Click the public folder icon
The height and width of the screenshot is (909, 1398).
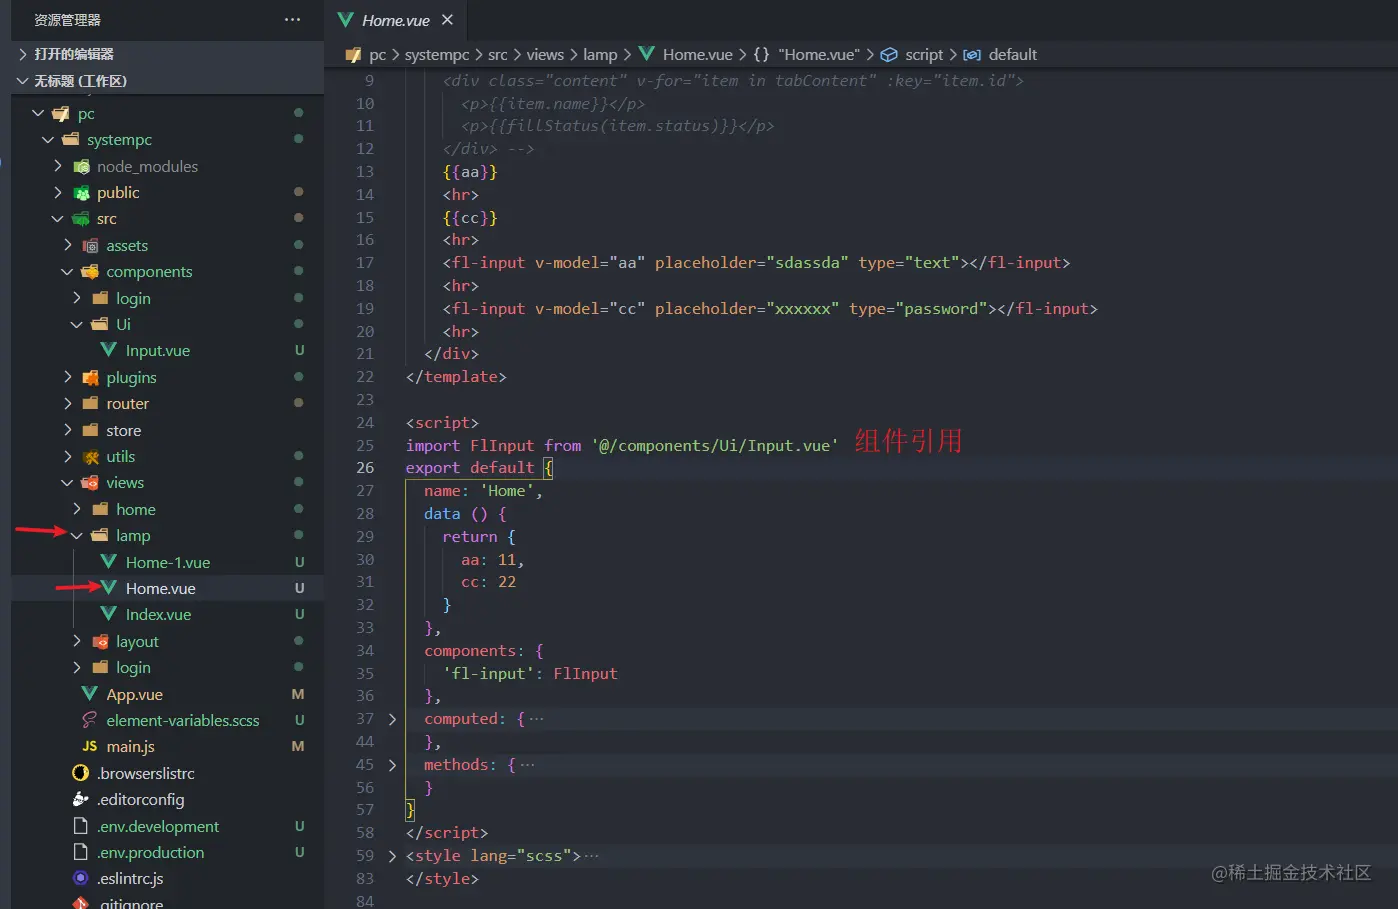point(81,192)
